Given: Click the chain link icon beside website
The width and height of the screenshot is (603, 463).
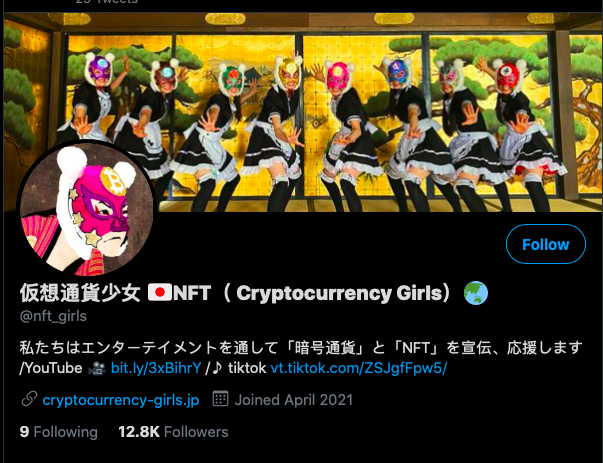Looking at the screenshot, I should 29,399.
